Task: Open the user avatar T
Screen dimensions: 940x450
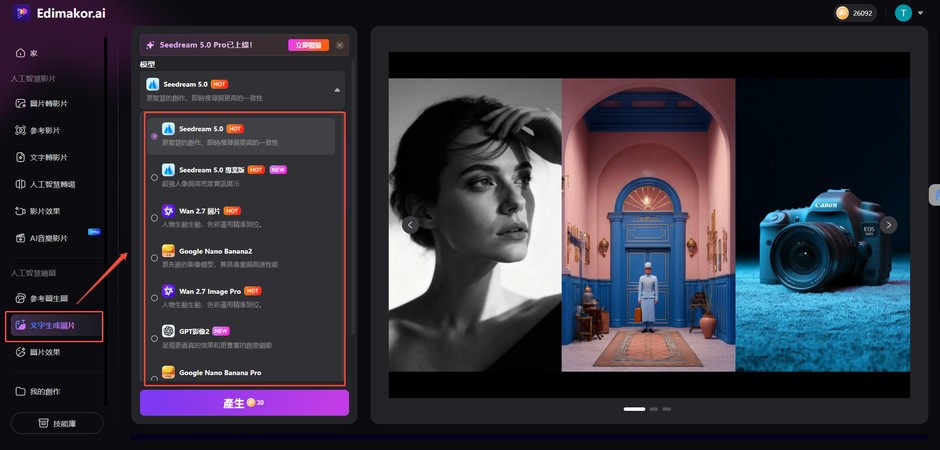Action: (x=903, y=13)
